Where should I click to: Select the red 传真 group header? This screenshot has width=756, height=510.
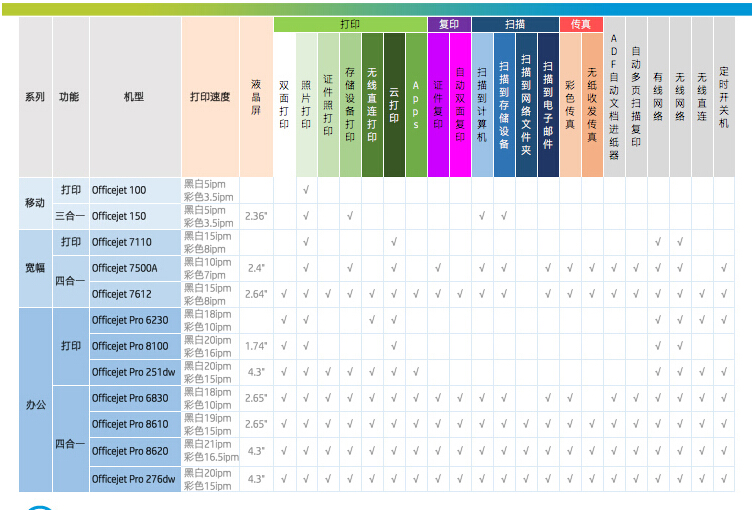point(581,24)
